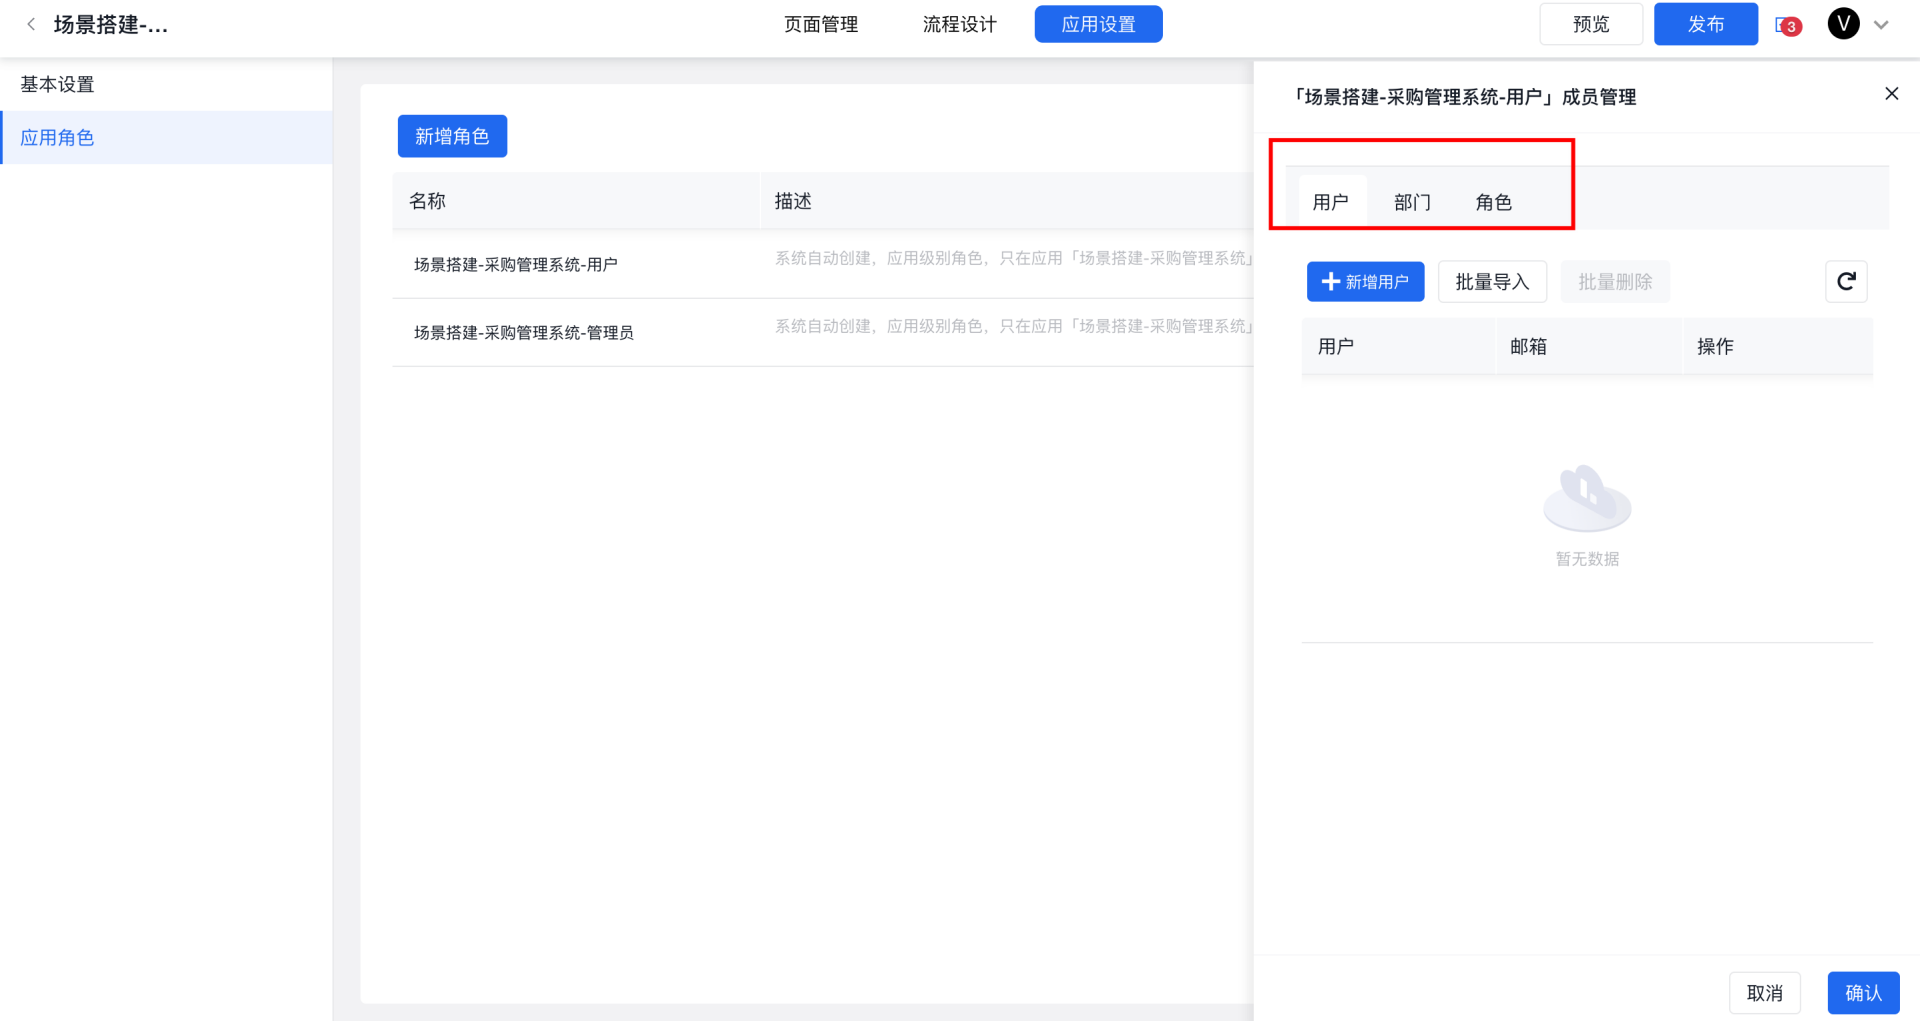This screenshot has width=1920, height=1021.
Task: Refresh the member list
Action: (1846, 282)
